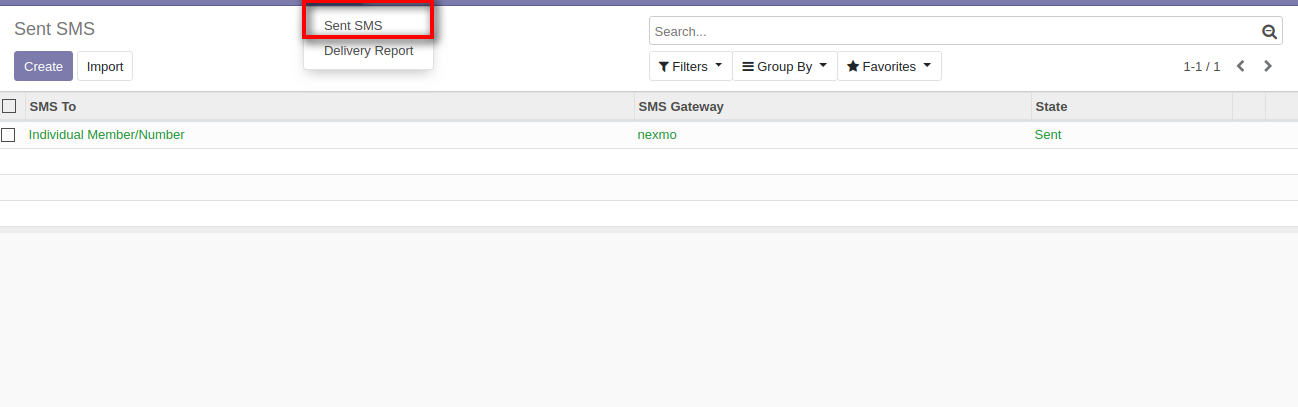
Task: Open the Favorites dropdown
Action: [x=889, y=67]
